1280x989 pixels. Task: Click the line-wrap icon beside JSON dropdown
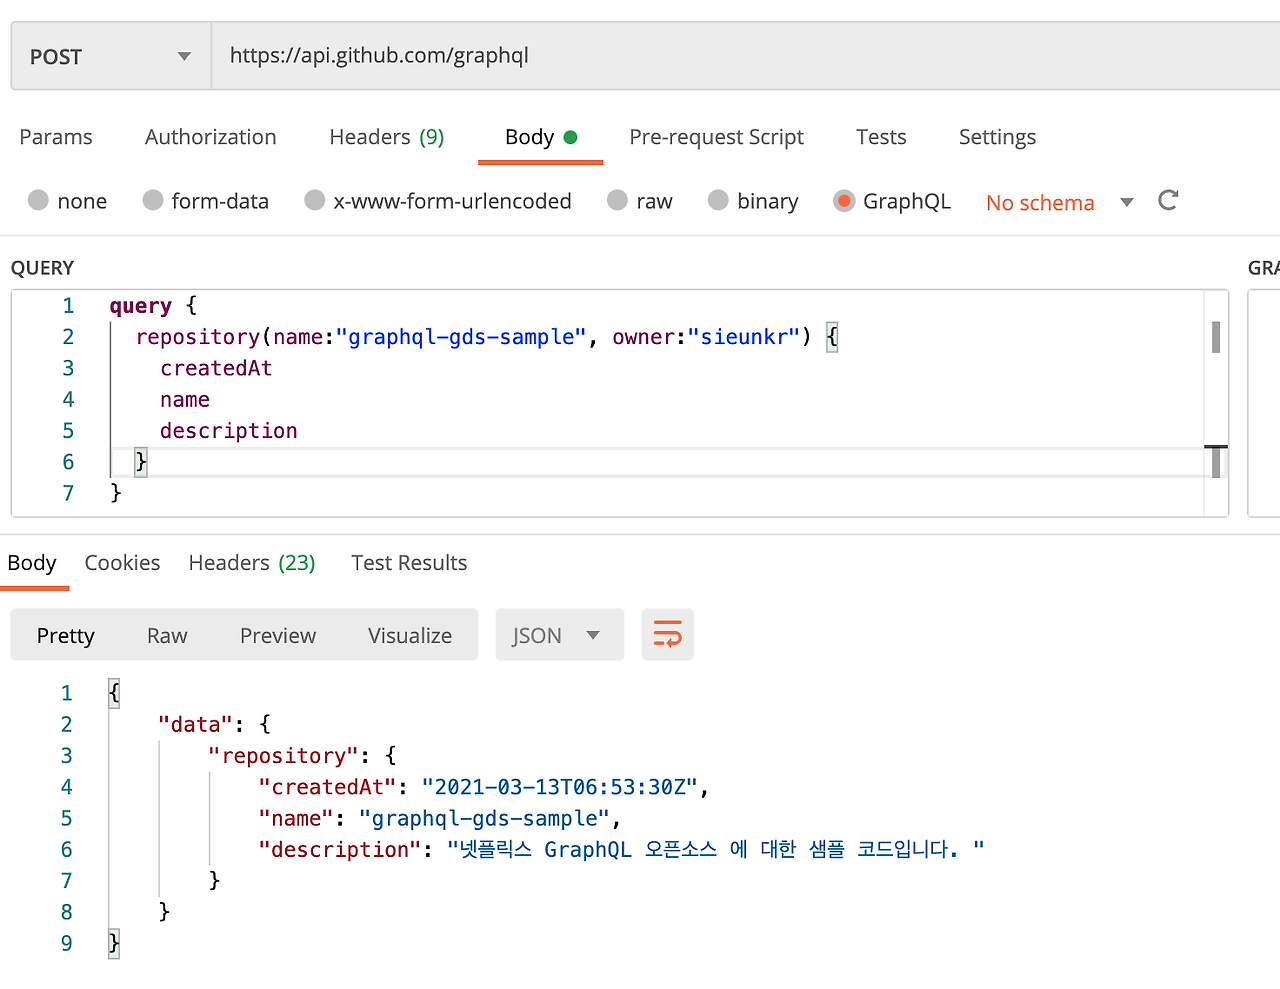(x=667, y=634)
